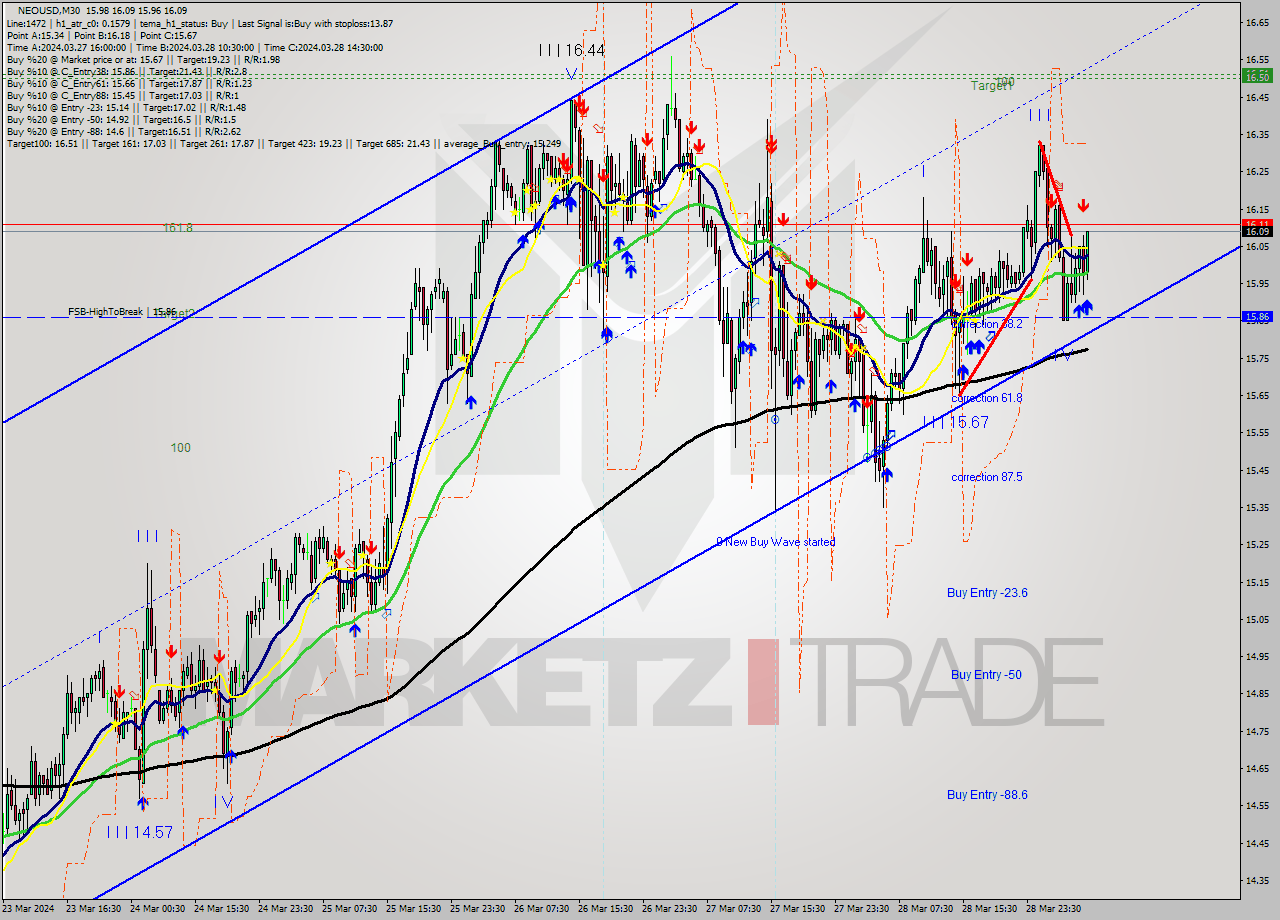1280x920 pixels.
Task: Click the 'Entry -88: 14.6' buy line
Action: pyautogui.click(x=123, y=131)
